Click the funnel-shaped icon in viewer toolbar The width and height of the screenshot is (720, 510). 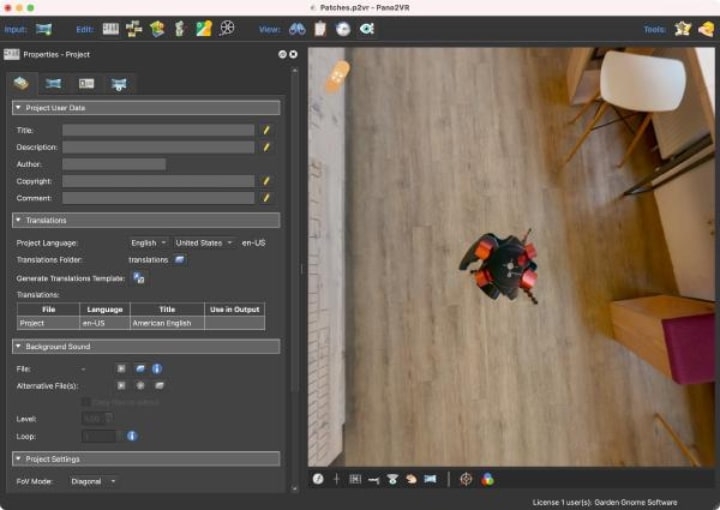pyautogui.click(x=392, y=479)
